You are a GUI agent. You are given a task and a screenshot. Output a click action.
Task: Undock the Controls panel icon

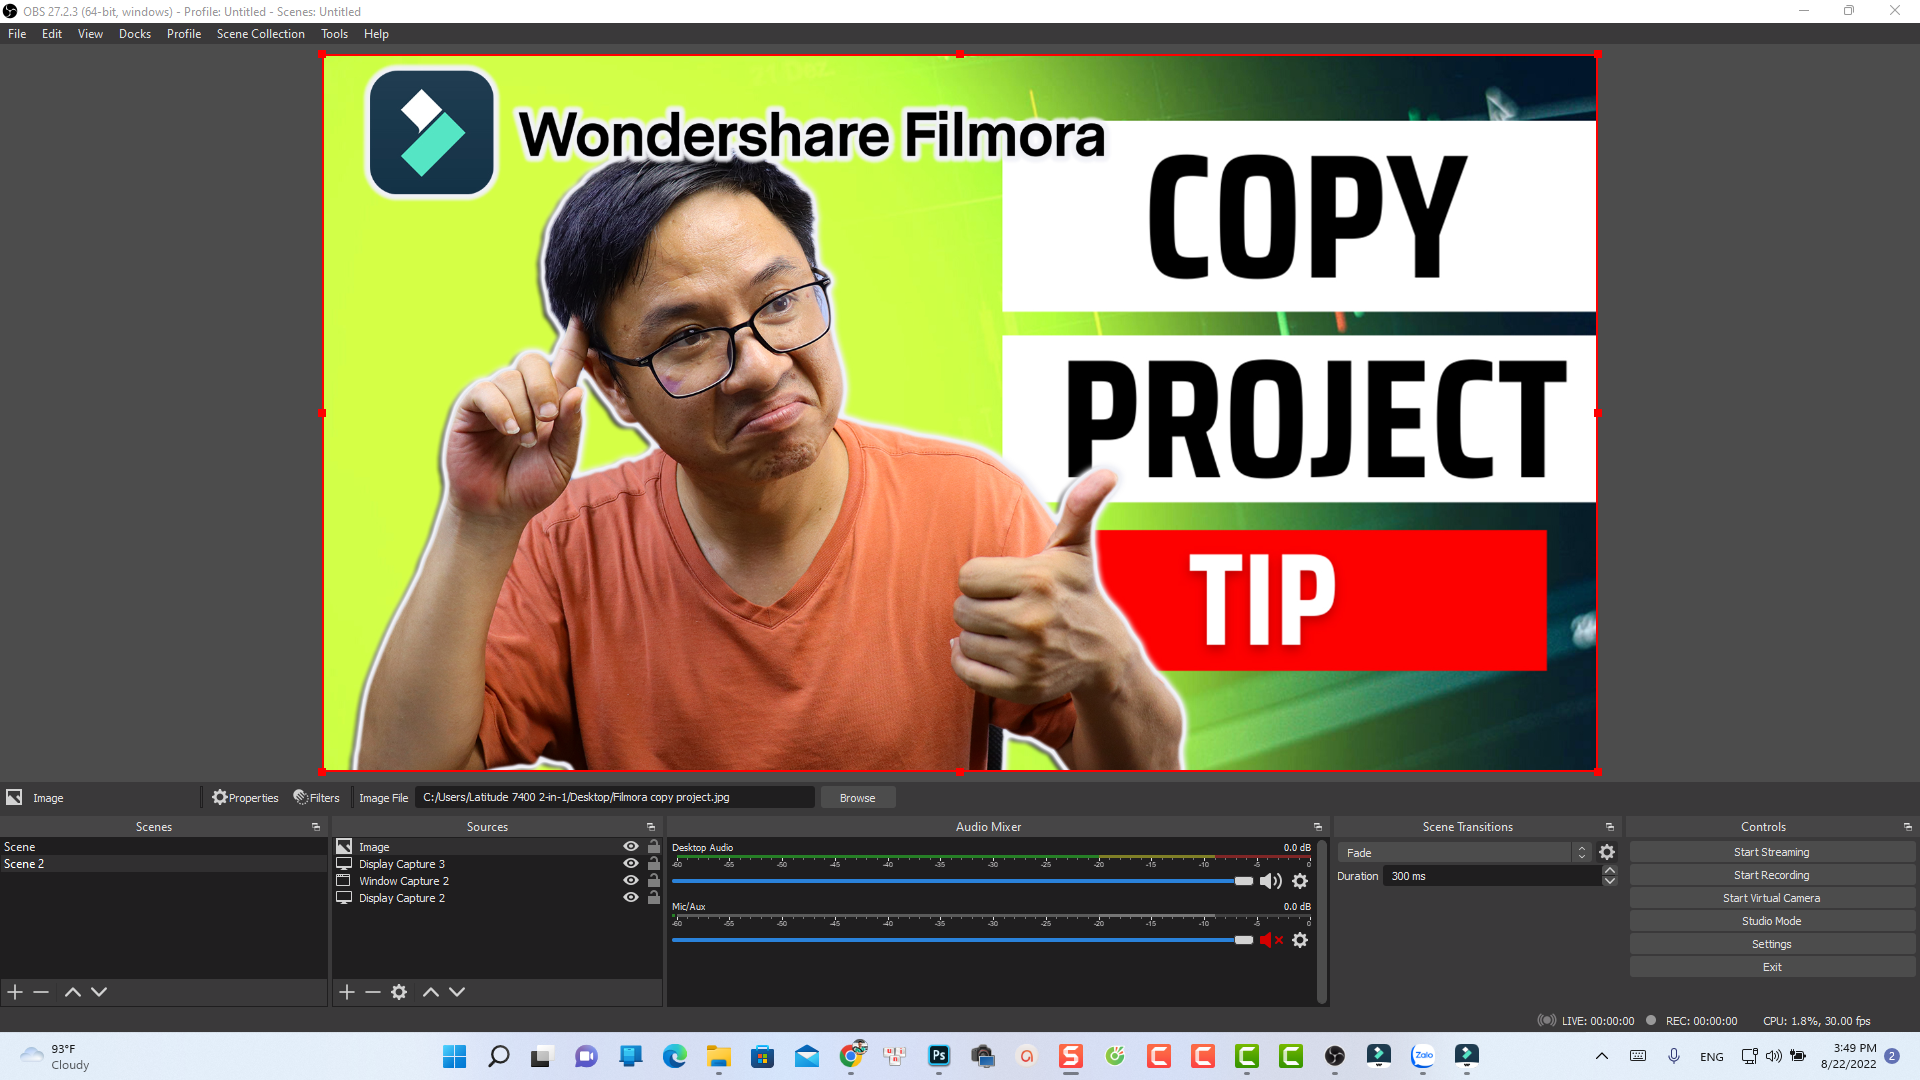tap(1908, 827)
